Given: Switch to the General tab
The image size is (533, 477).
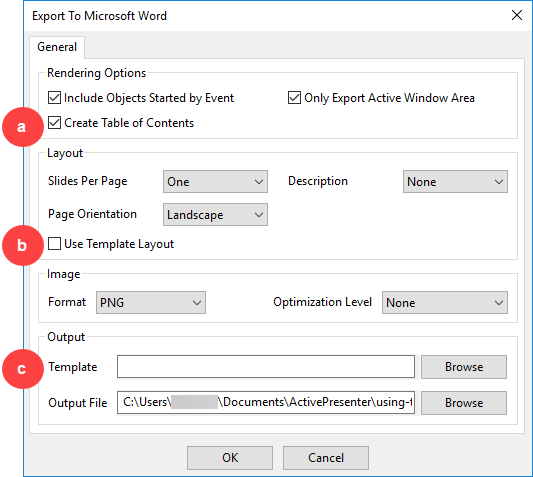Looking at the screenshot, I should 57,47.
